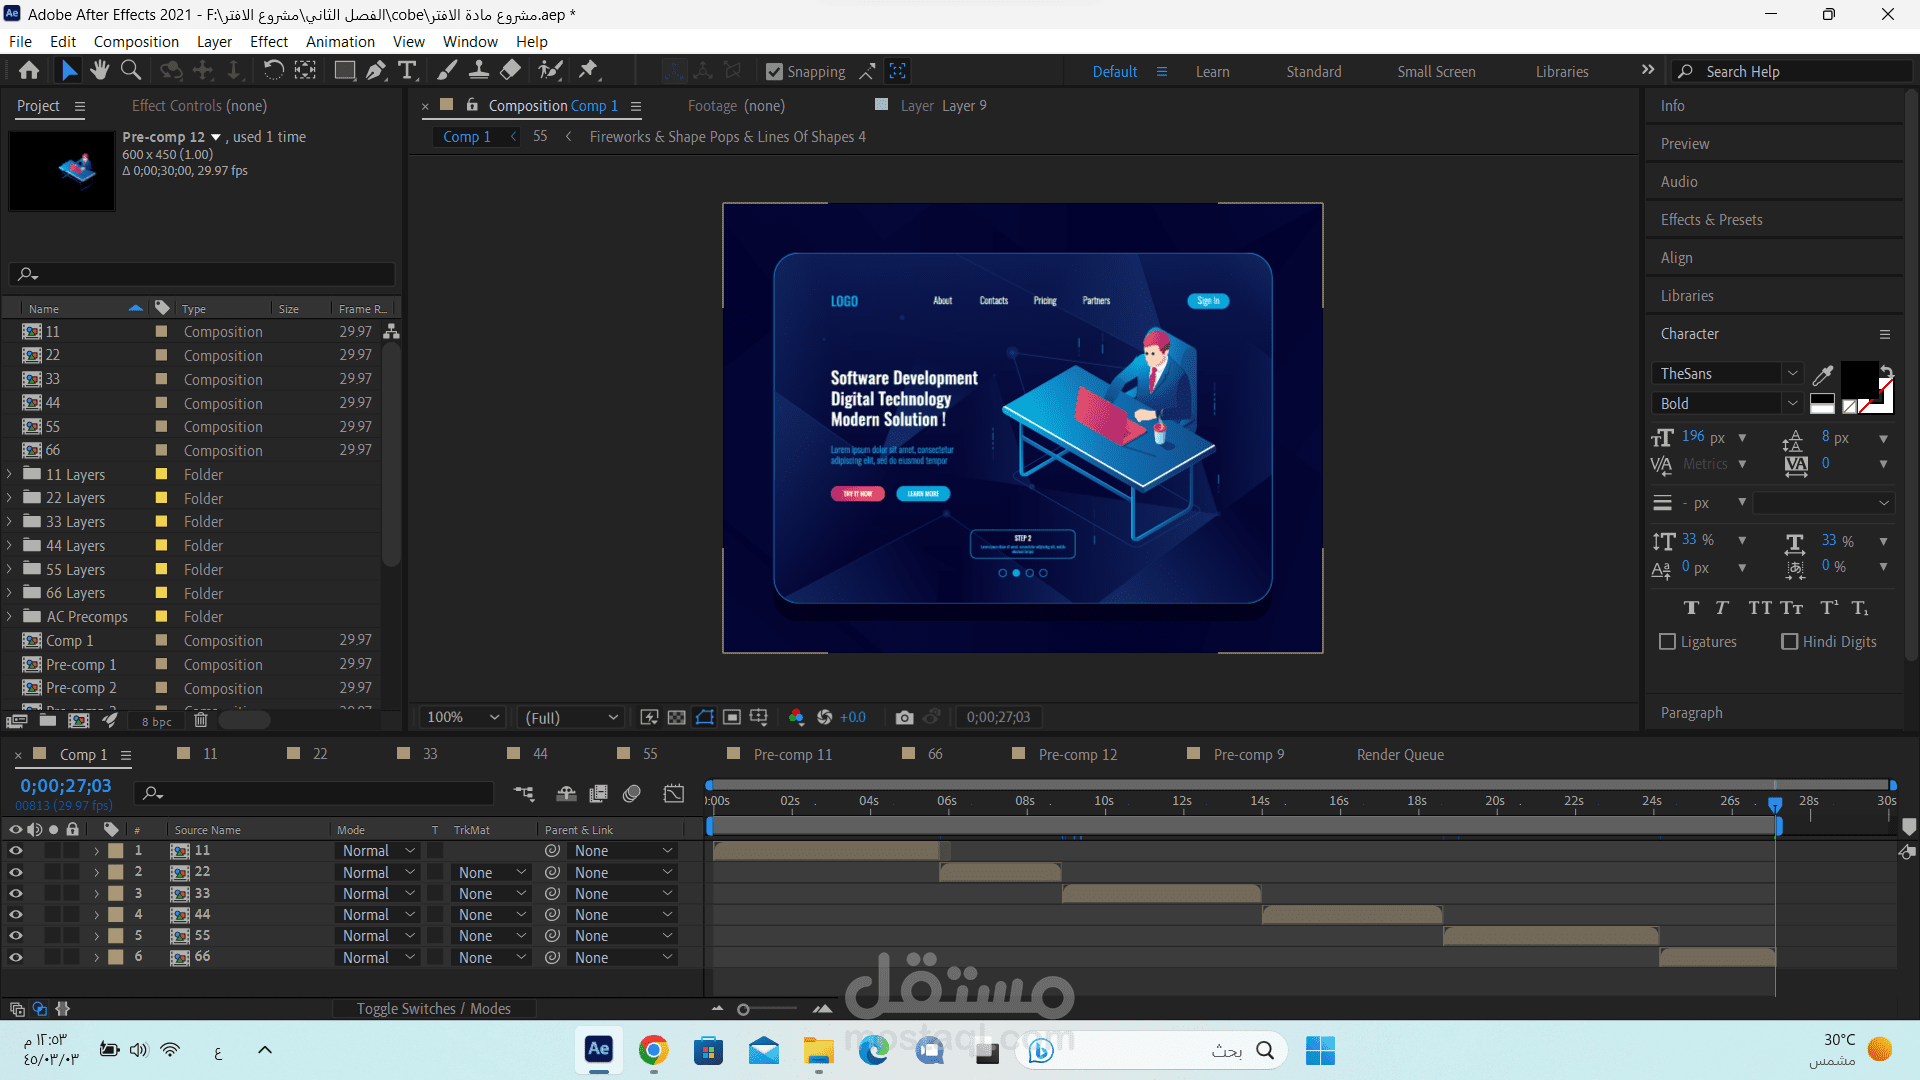The image size is (1920, 1080).
Task: Click the Motion Blur enable icon in timeline
Action: [x=632, y=794]
